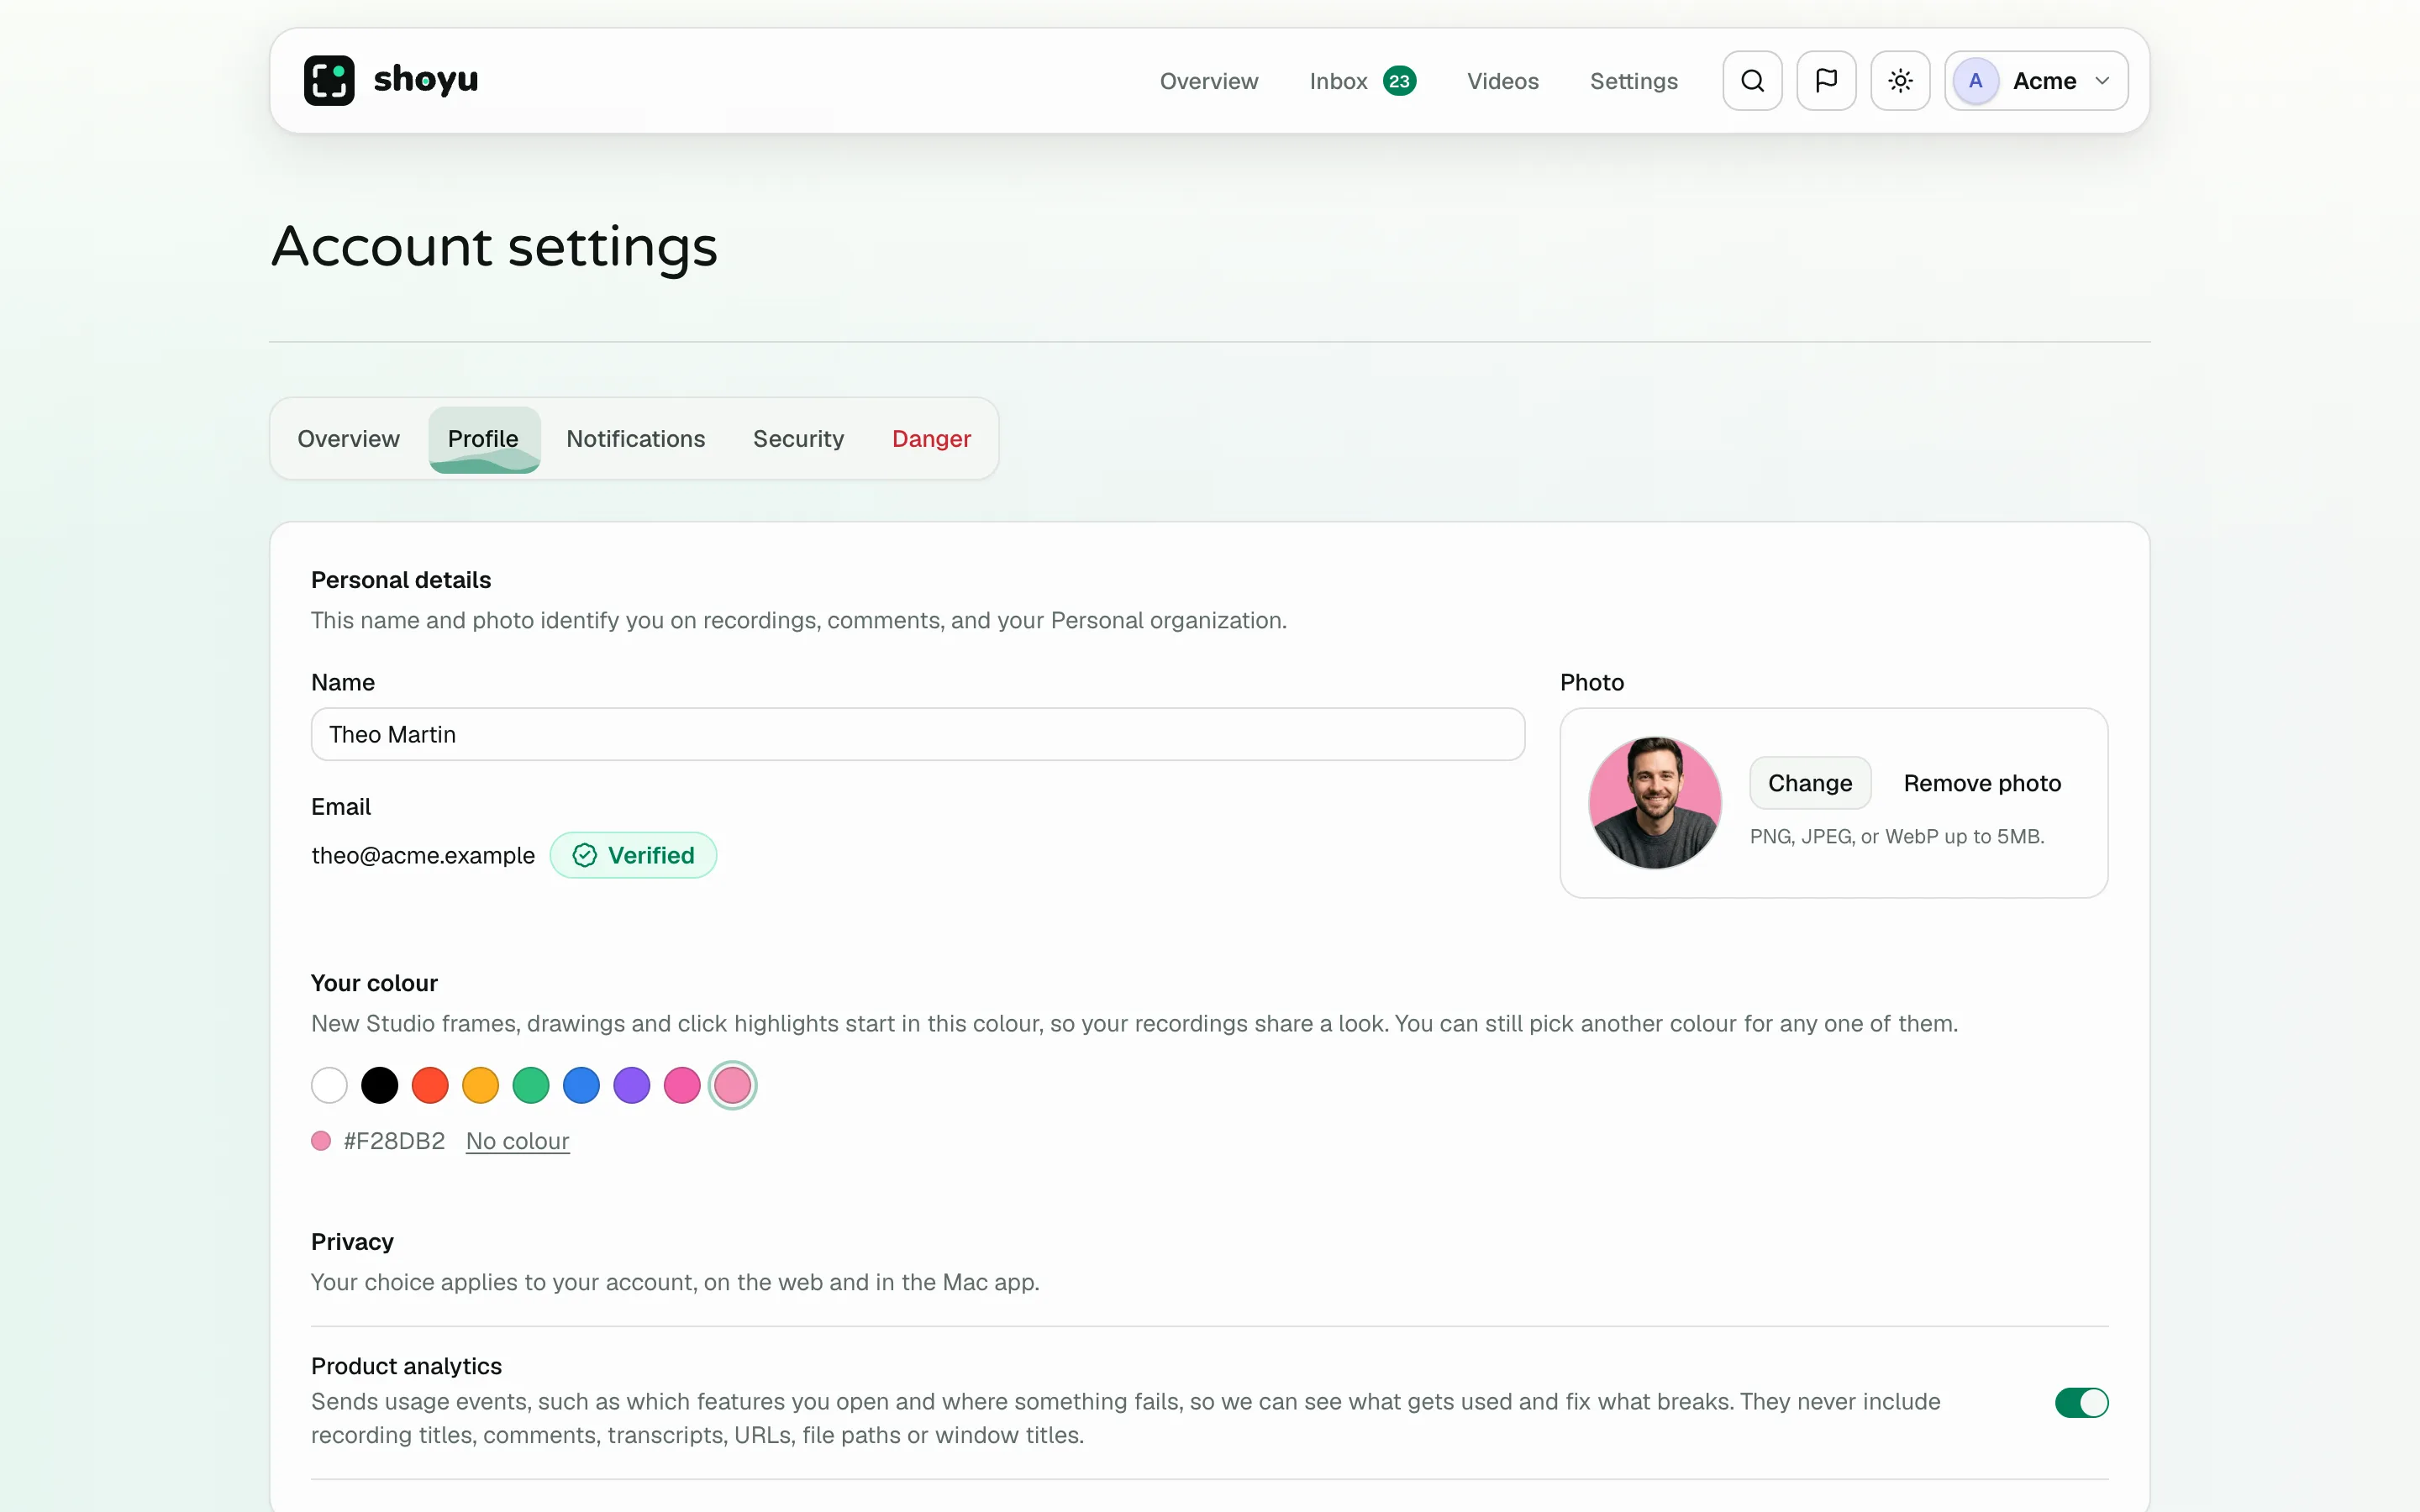The width and height of the screenshot is (2420, 1512).
Task: Click the Acme avatar letter A
Action: 1975,80
